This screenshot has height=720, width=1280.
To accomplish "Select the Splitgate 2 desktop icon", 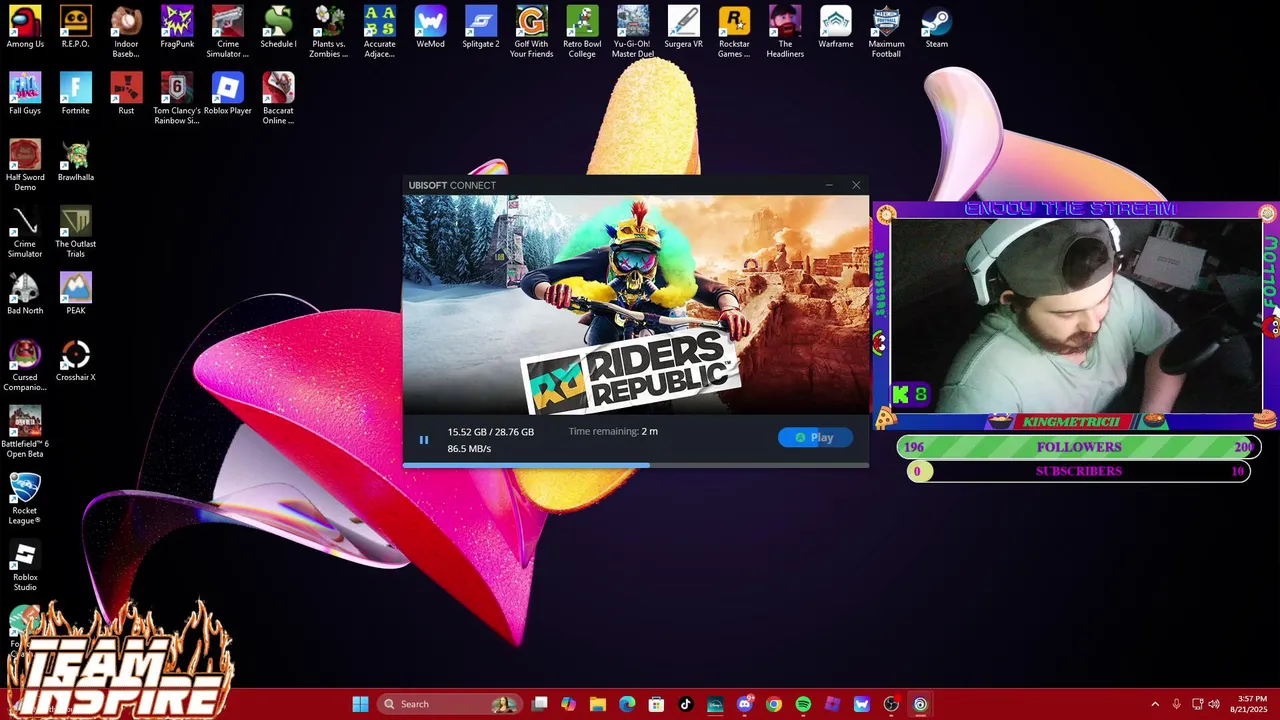I will tap(481, 27).
